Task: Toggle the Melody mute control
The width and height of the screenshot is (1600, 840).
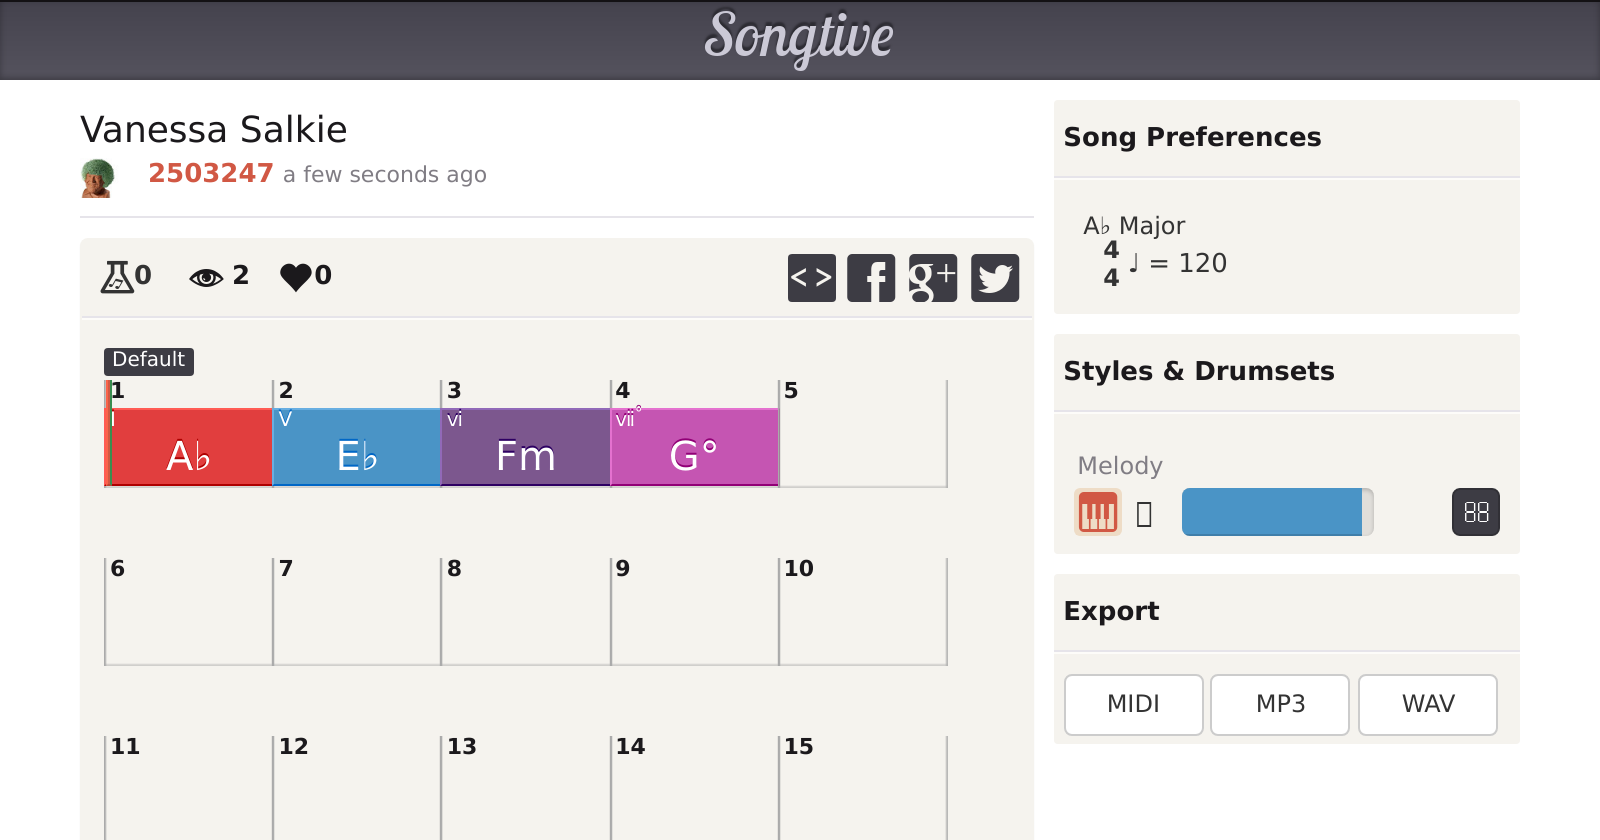Action: pyautogui.click(x=1143, y=512)
